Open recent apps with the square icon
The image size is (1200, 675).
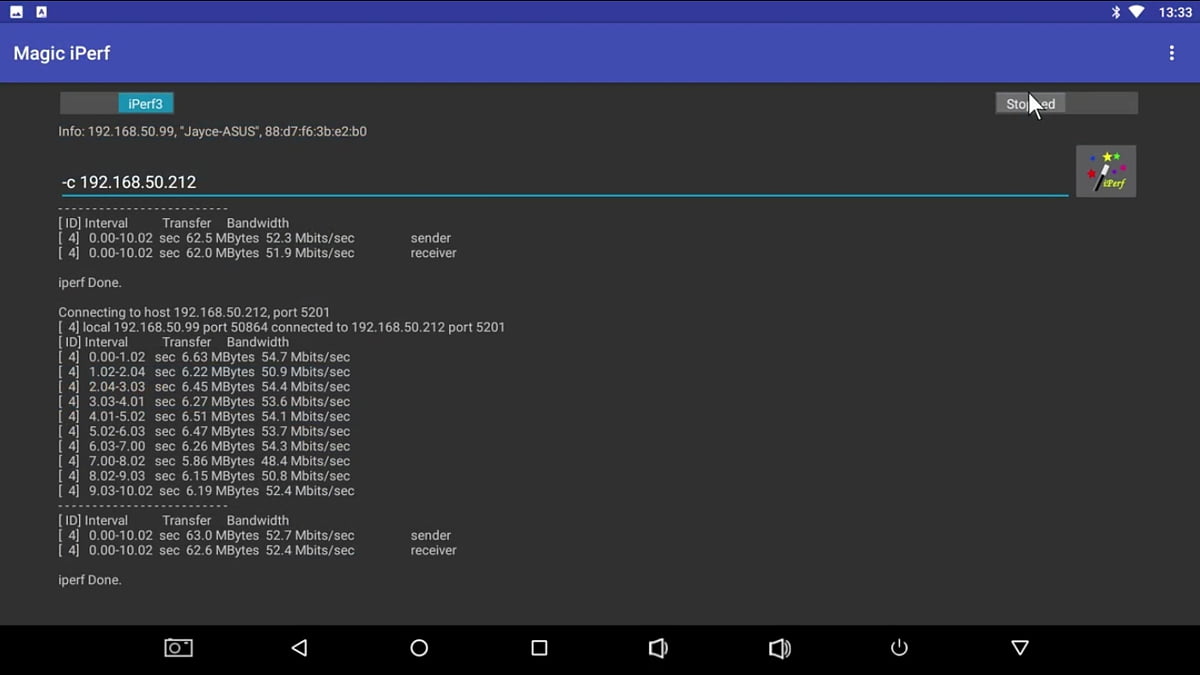538,647
